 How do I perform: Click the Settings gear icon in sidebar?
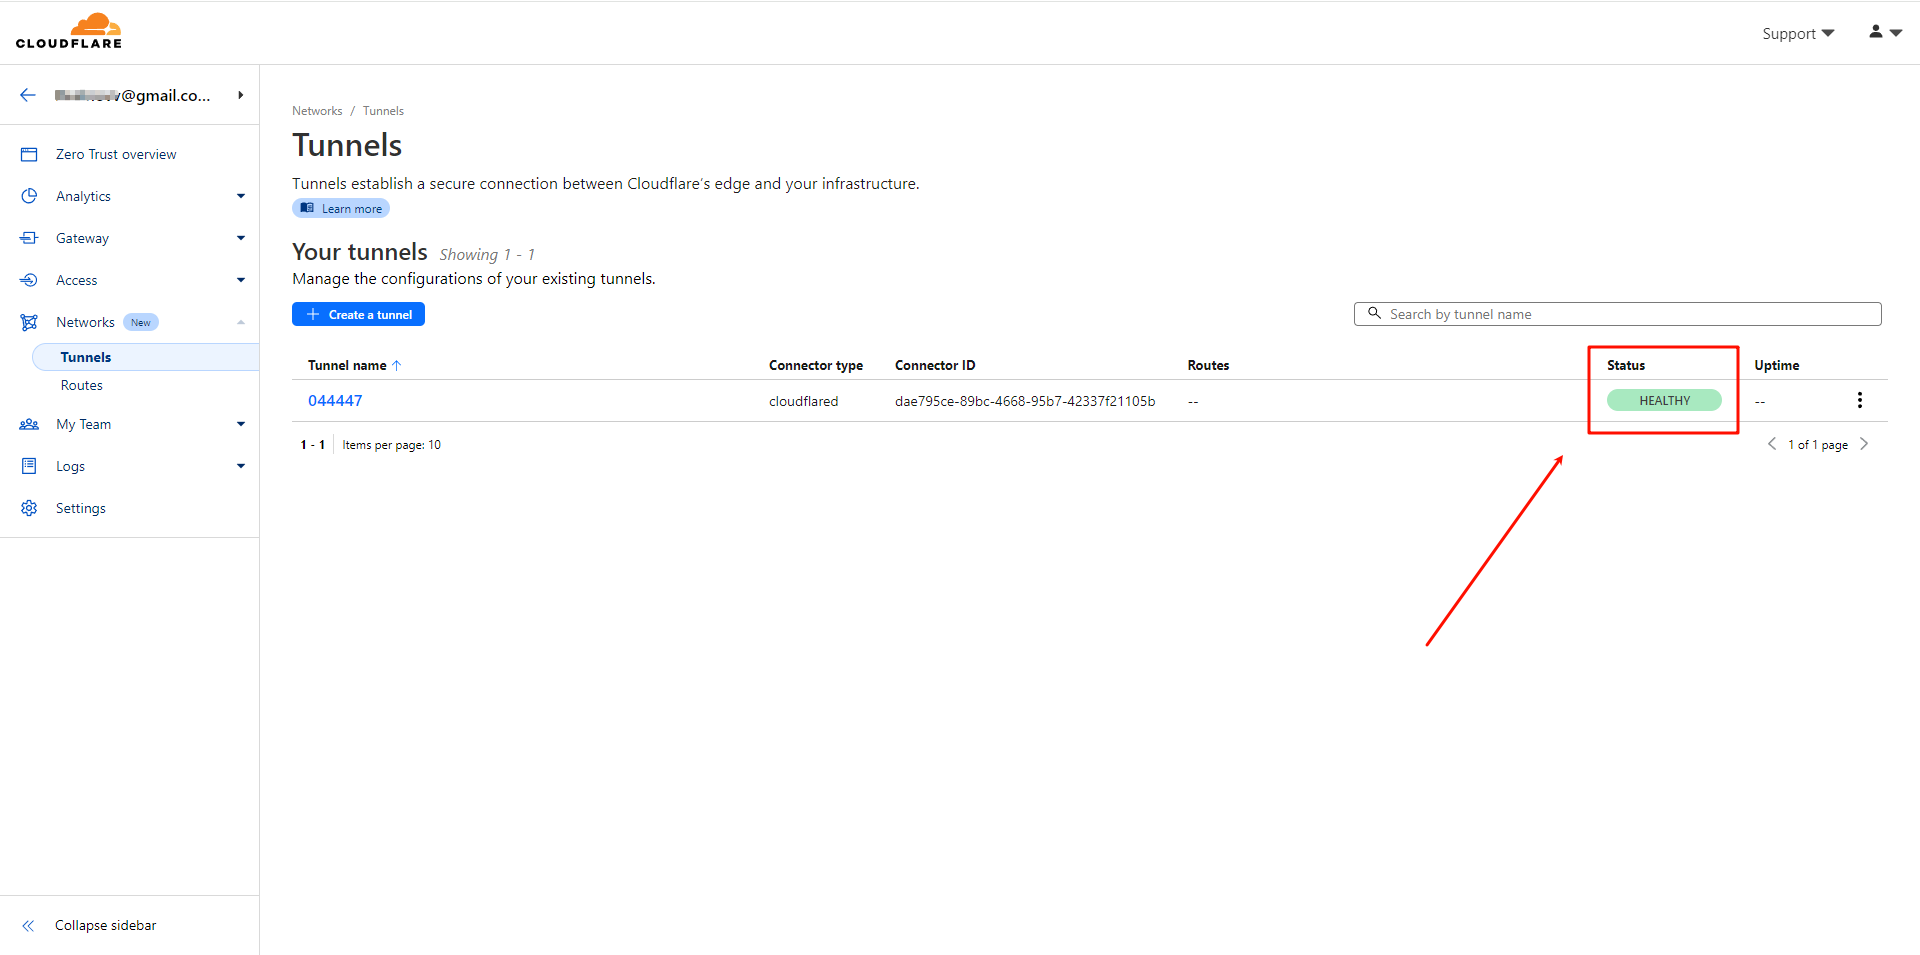29,508
